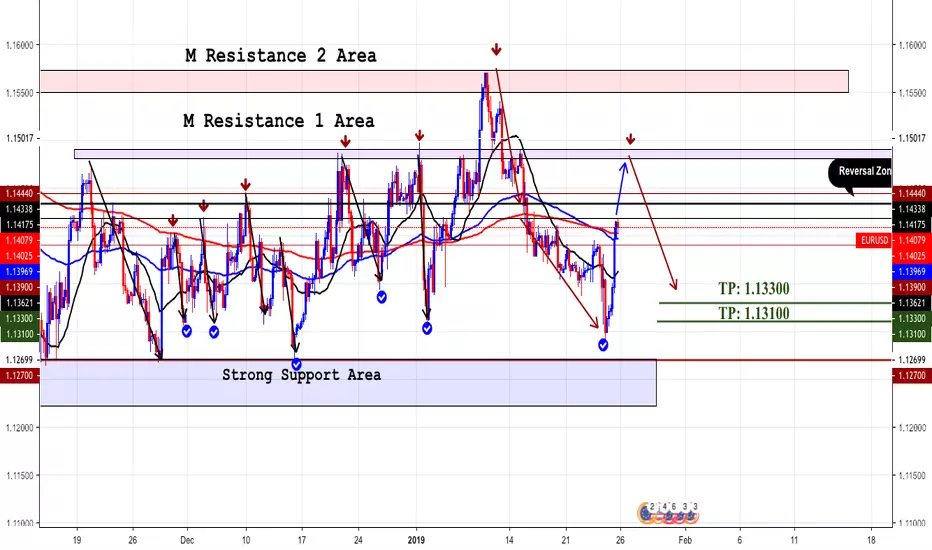The width and height of the screenshot is (932, 550).
Task: Click 1.12699 label on left axis
Action: point(20,360)
